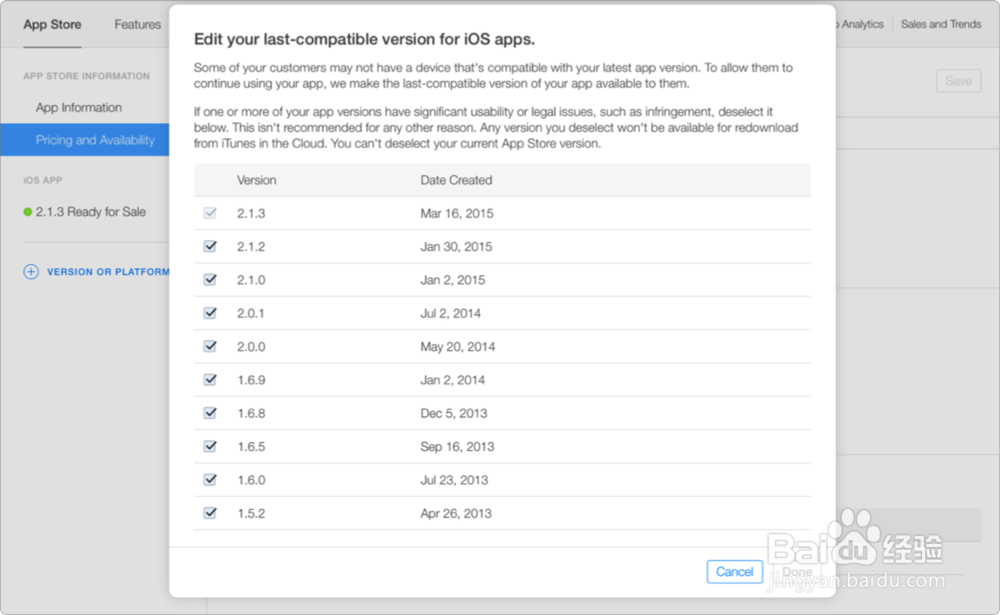Screen dimensions: 1000x615
Task: Deselect version 1.6.5 checkbox
Action: pyautogui.click(x=210, y=446)
